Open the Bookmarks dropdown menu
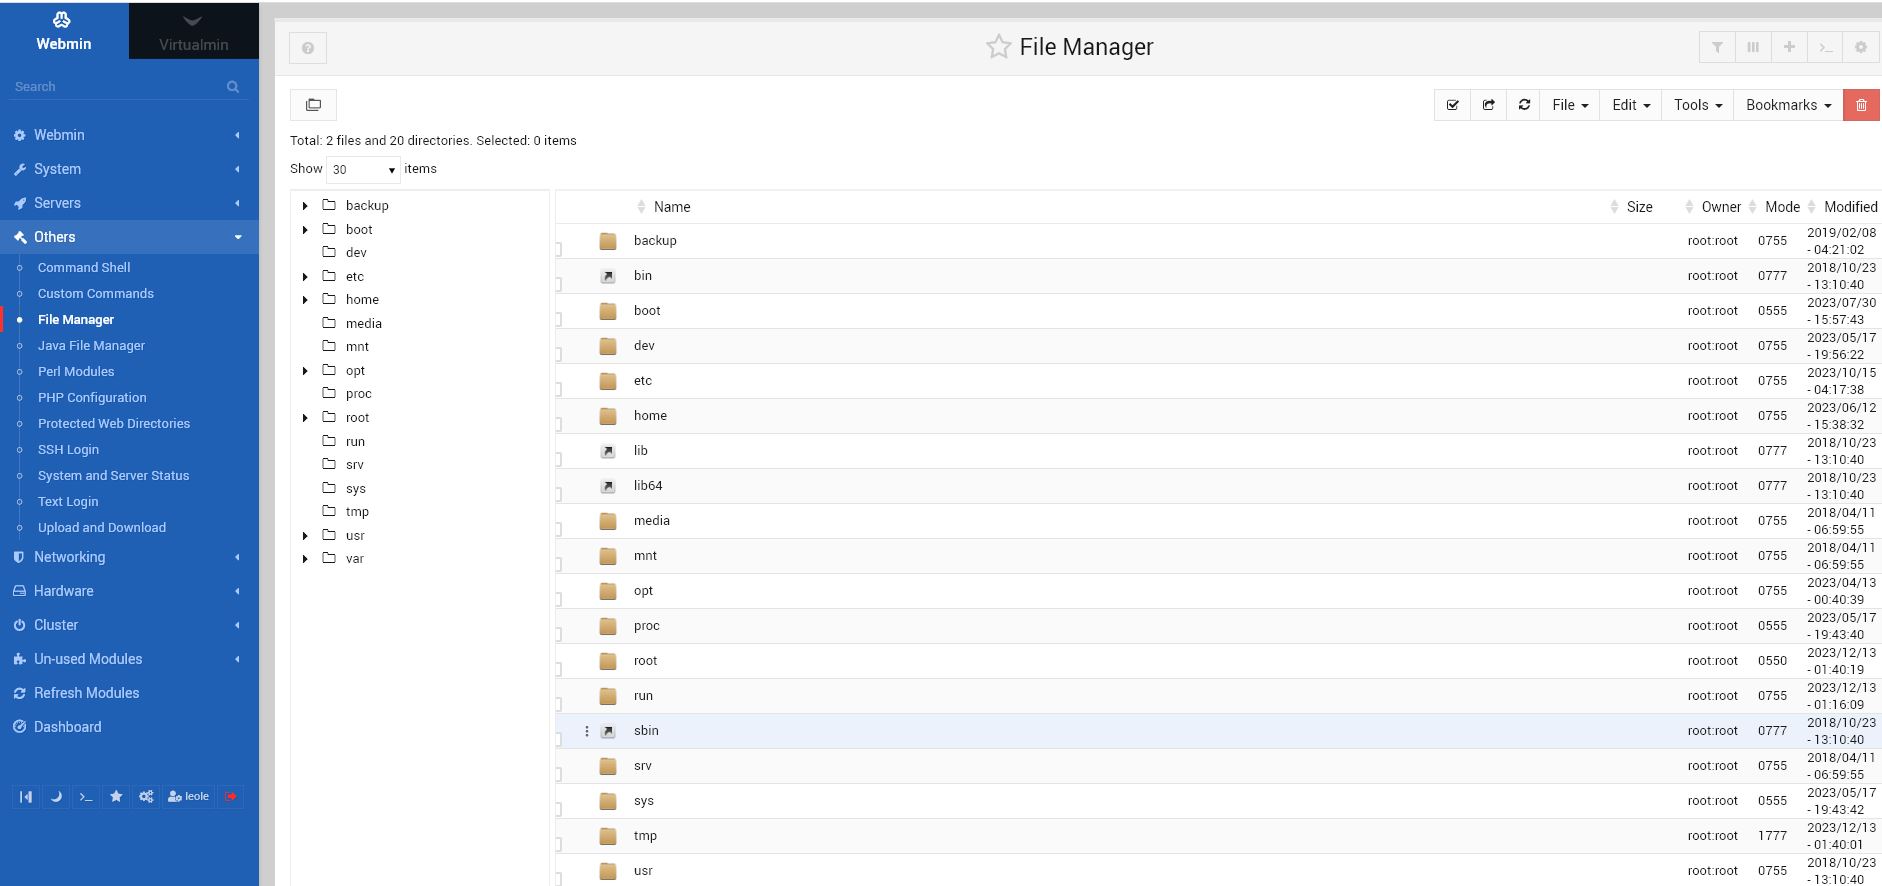Viewport: 1882px width, 886px height. tap(1788, 105)
